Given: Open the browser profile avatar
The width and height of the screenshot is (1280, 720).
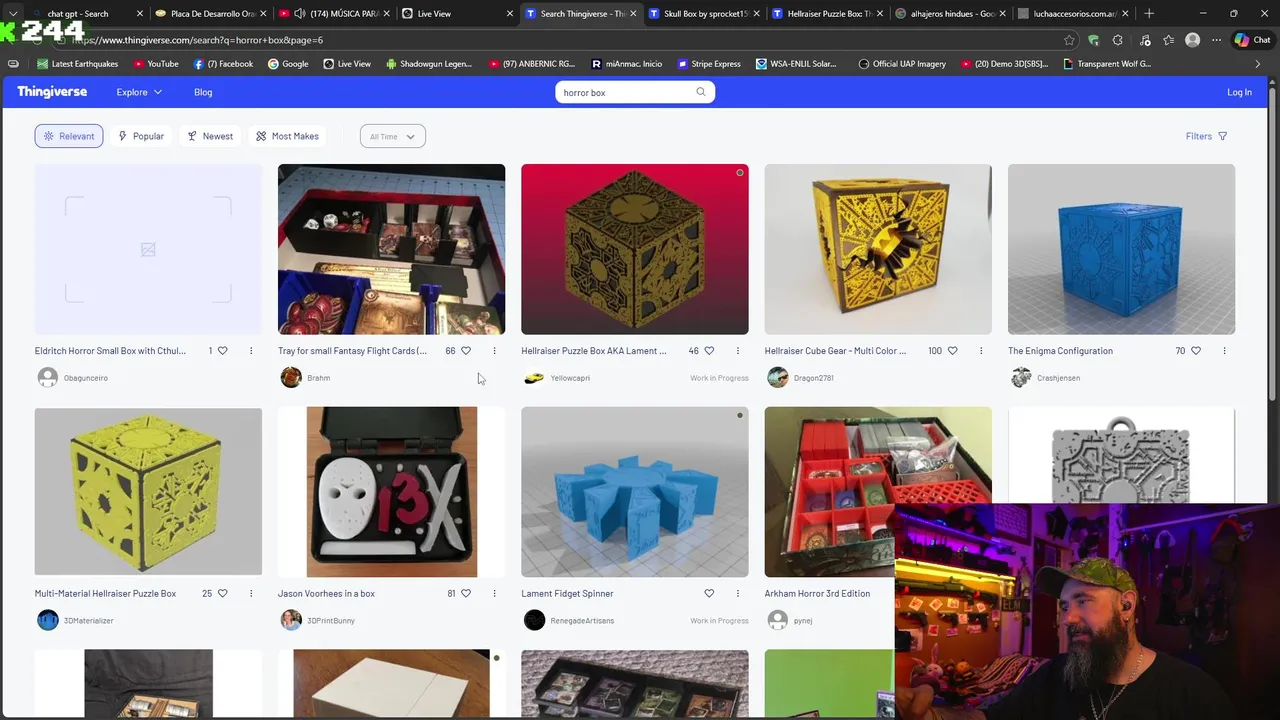Looking at the screenshot, I should [1192, 40].
